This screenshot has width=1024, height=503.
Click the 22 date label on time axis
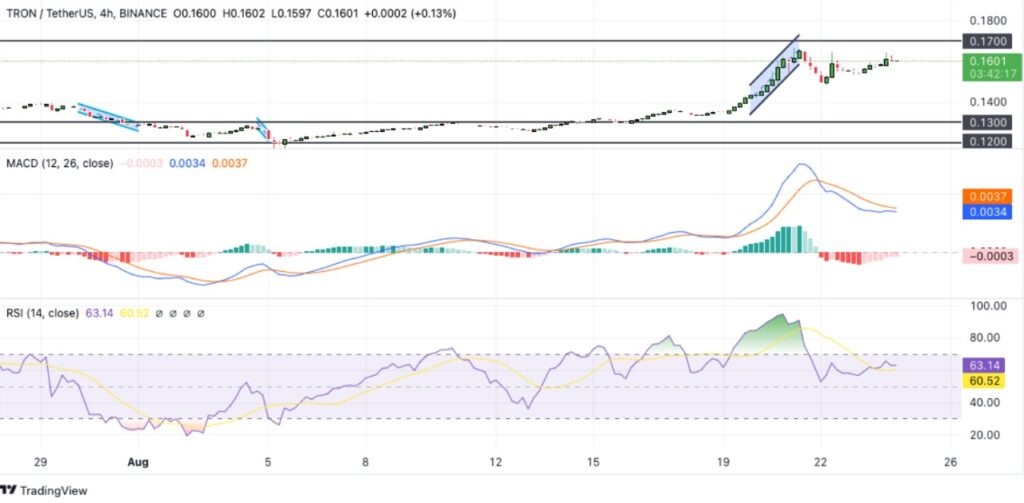[x=821, y=462]
